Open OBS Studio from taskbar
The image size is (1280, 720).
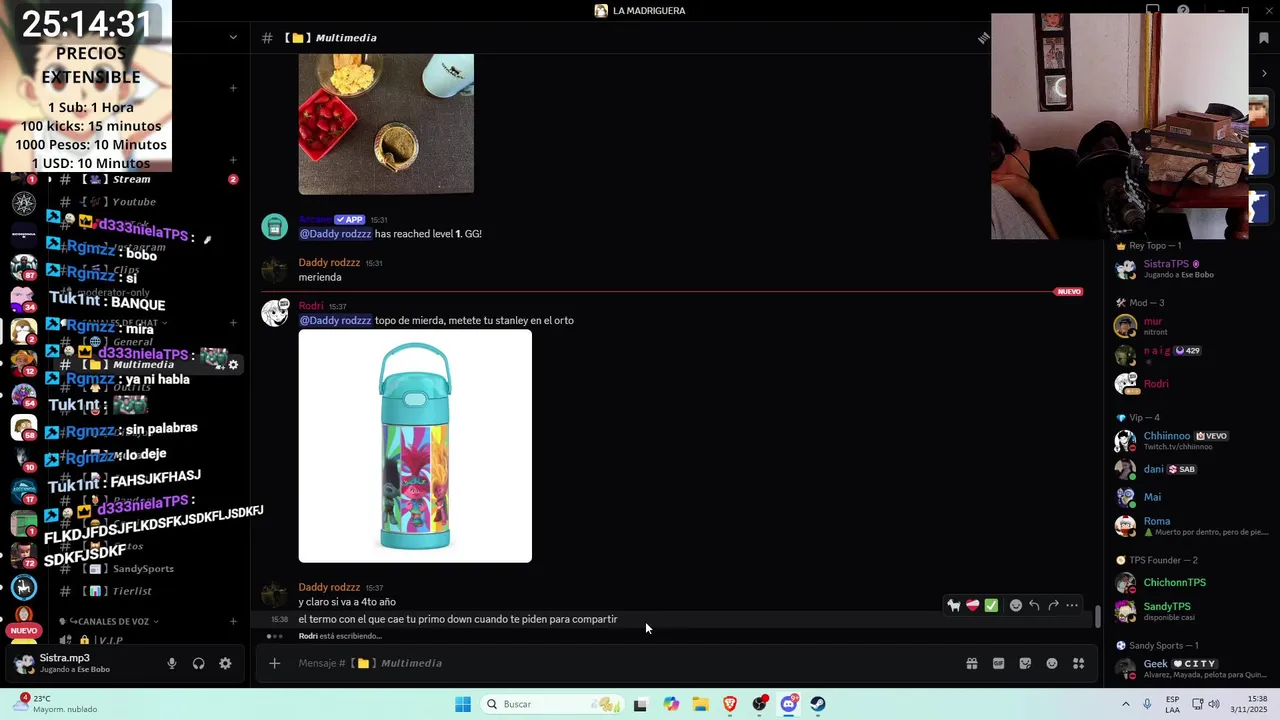point(760,704)
